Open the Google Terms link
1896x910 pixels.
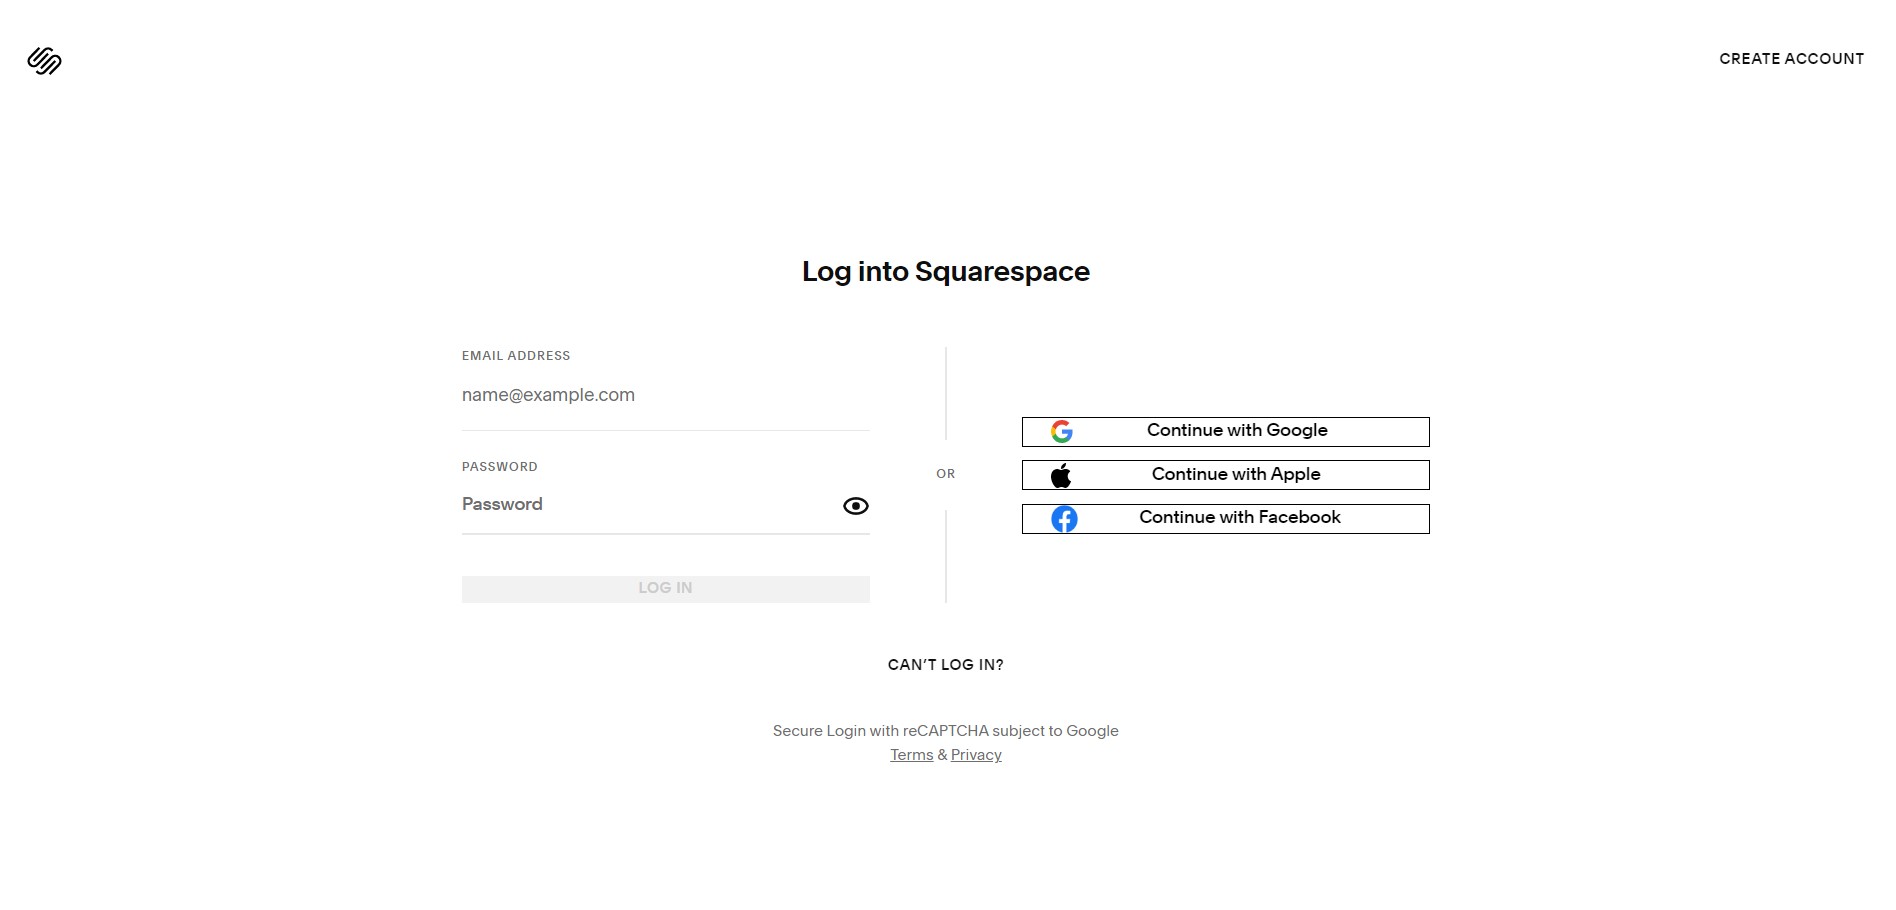[911, 755]
